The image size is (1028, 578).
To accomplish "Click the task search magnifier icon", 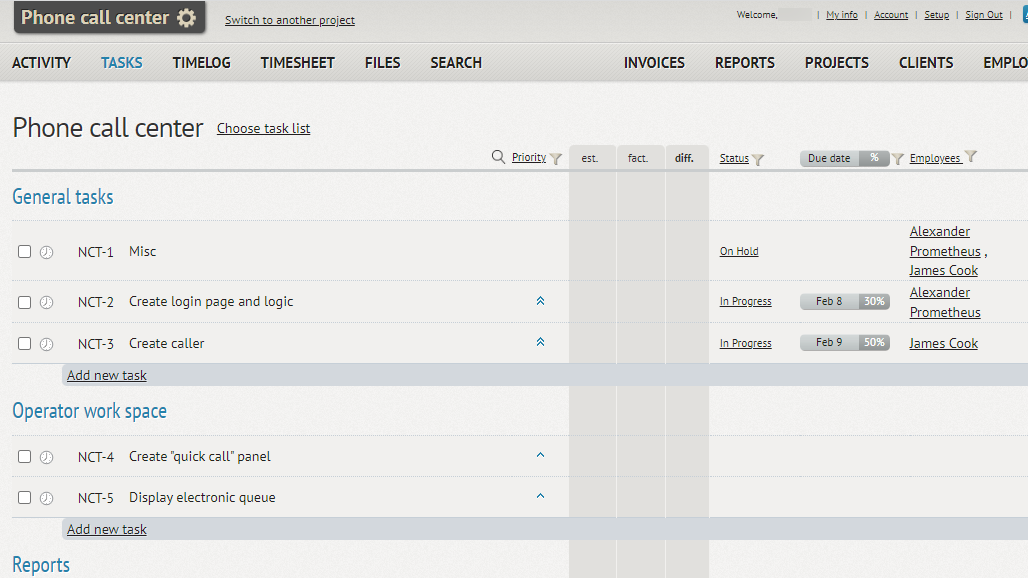I will pyautogui.click(x=498, y=157).
